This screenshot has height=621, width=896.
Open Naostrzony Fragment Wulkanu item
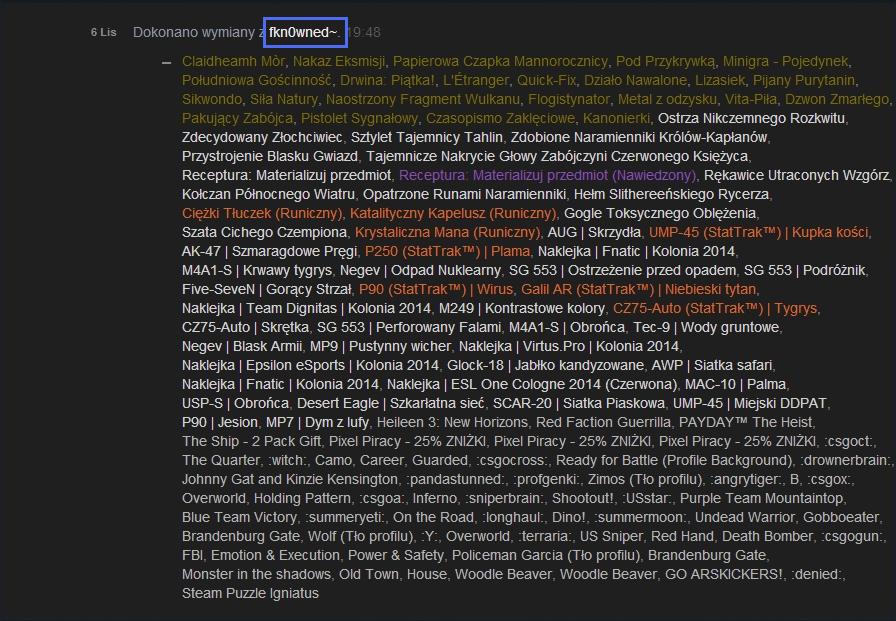pyautogui.click(x=423, y=99)
